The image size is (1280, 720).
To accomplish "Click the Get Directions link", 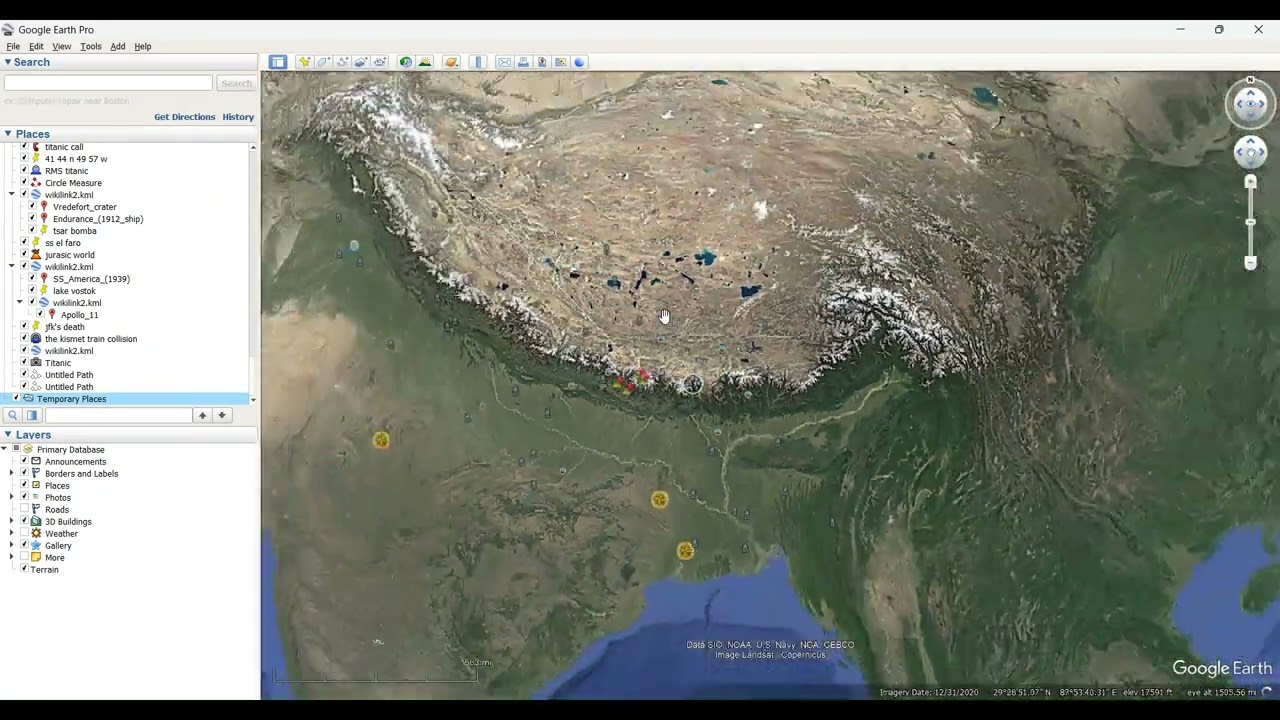I will coord(184,117).
